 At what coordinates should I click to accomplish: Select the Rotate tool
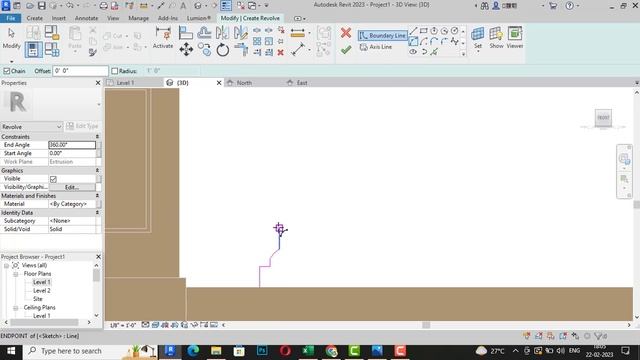tap(222, 50)
